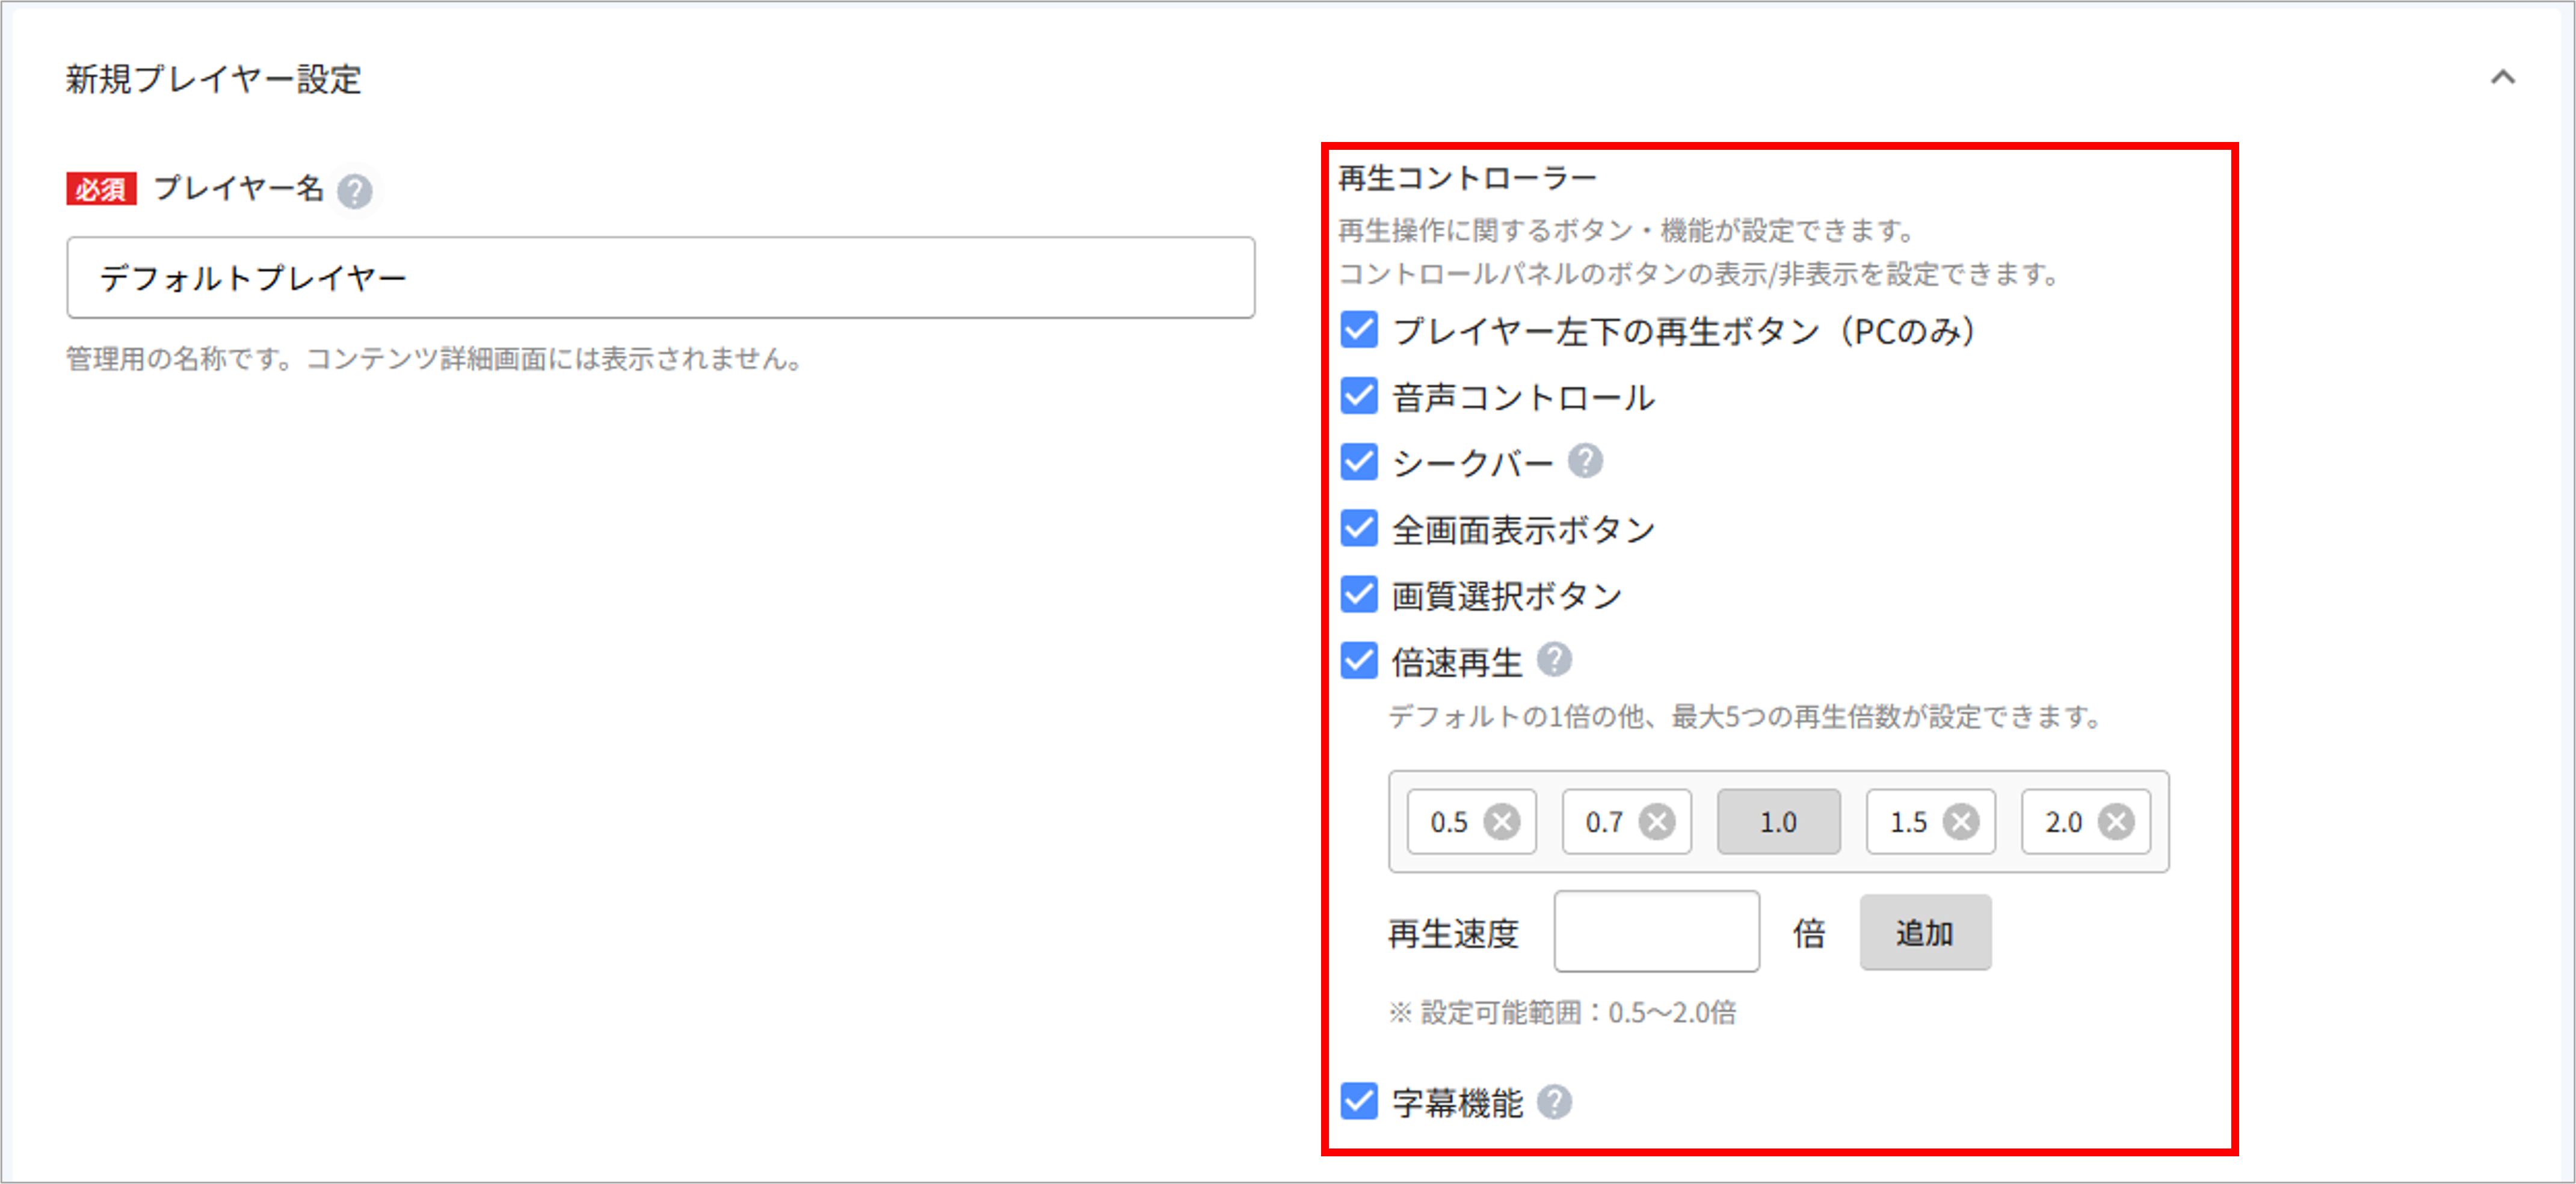Select the default 1.0 speed chip

pyautogui.click(x=1778, y=822)
